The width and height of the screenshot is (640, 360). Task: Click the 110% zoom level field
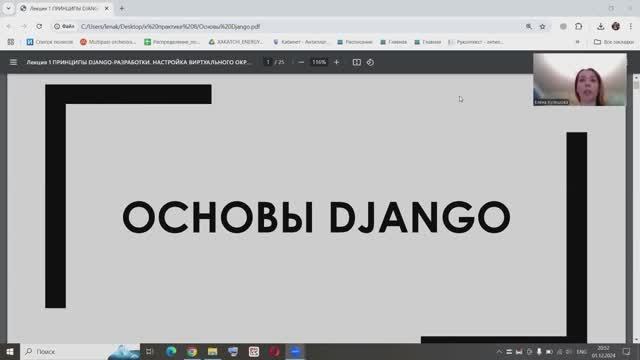(x=319, y=62)
